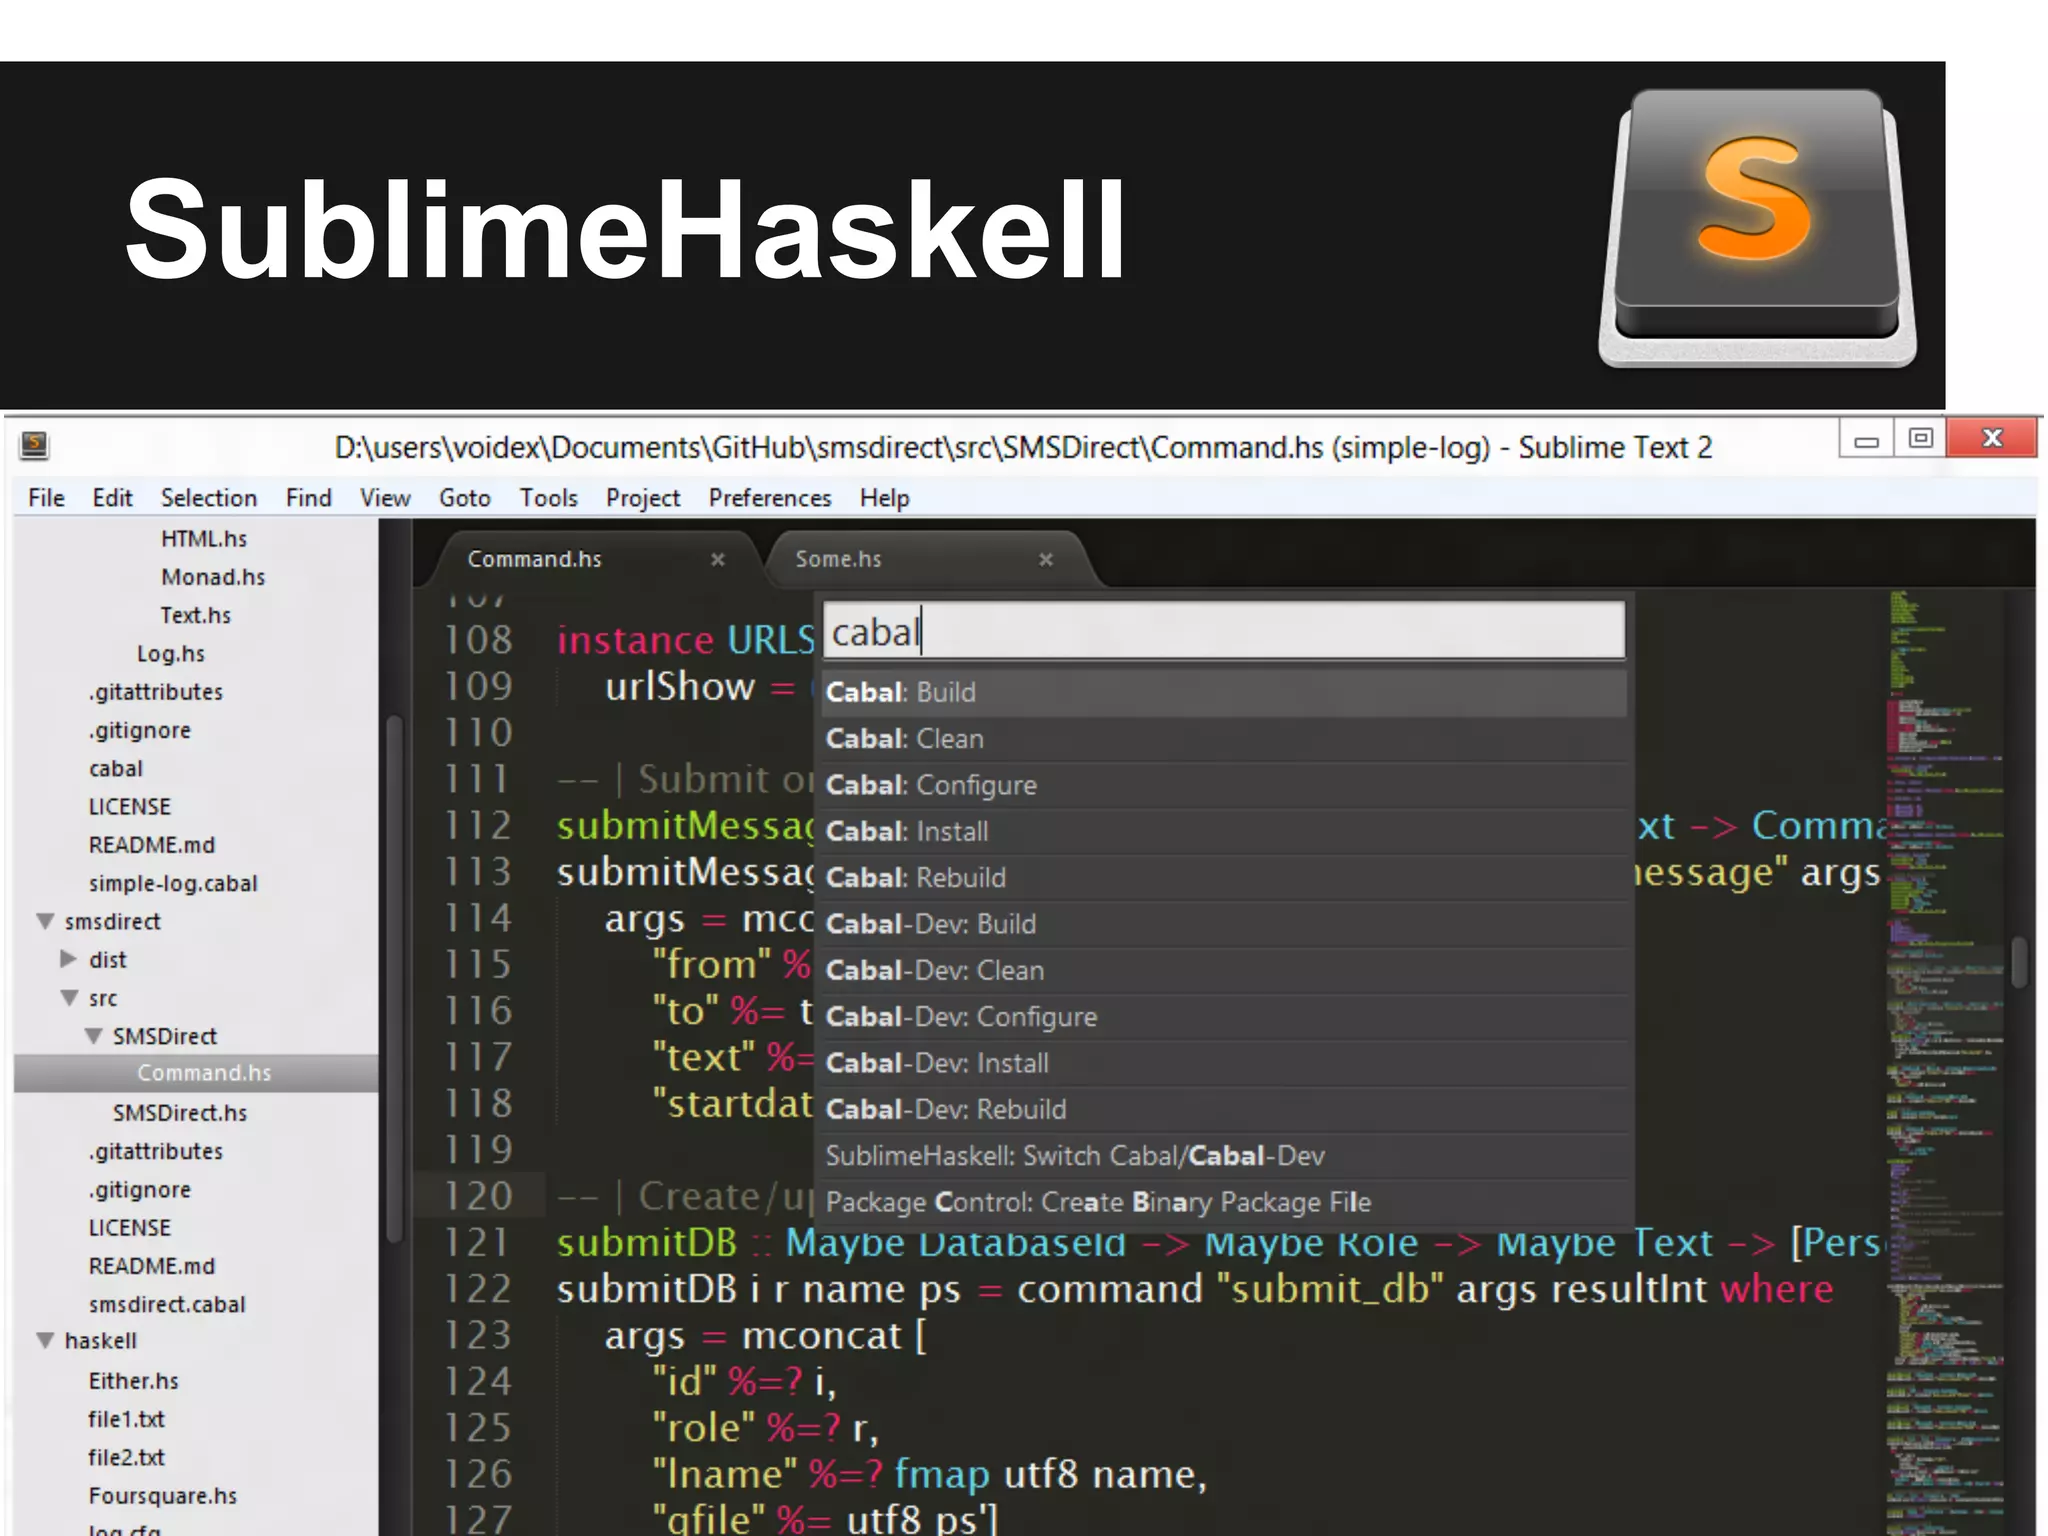This screenshot has height=1536, width=2048.
Task: Choose Cabal-Dev: Clean entry
Action: click(1223, 970)
